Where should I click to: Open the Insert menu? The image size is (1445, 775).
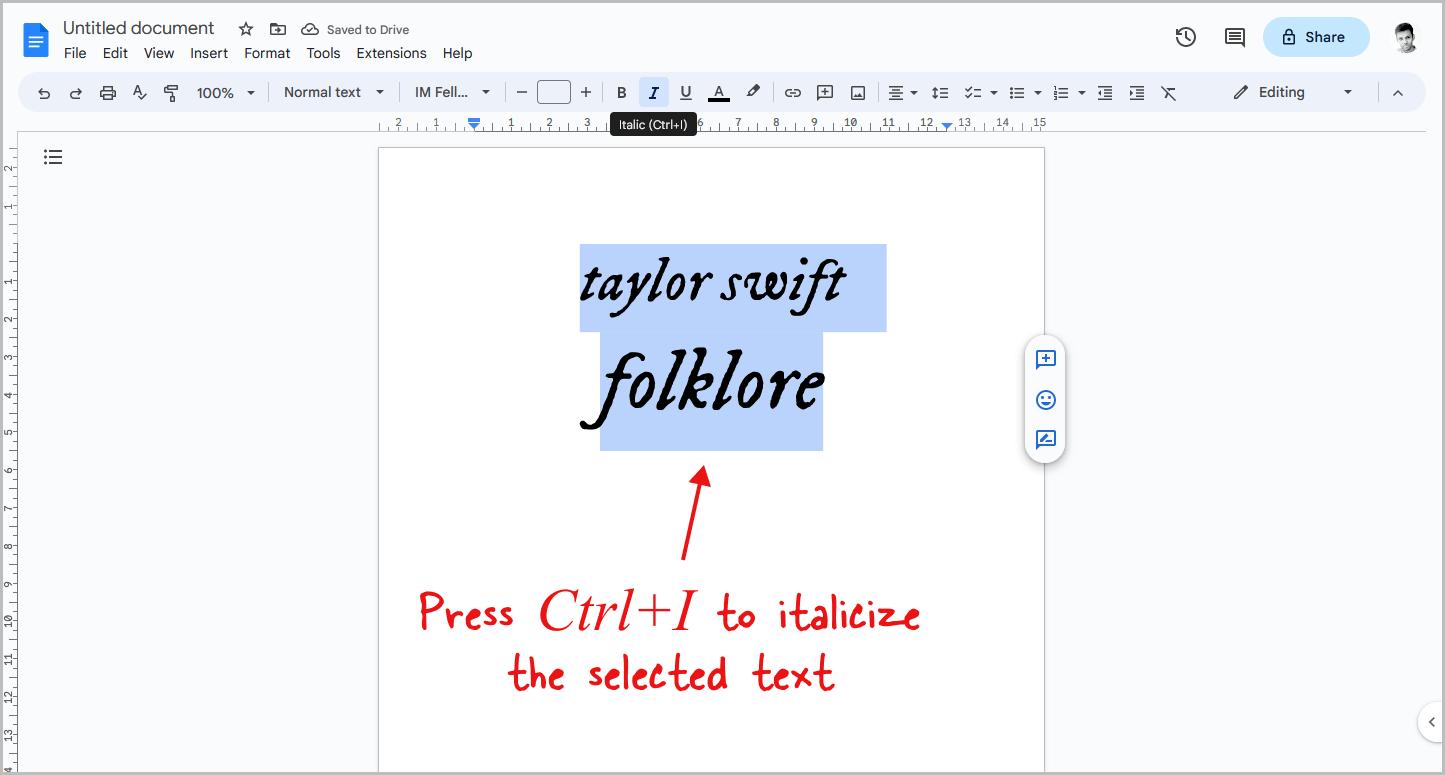click(x=209, y=53)
